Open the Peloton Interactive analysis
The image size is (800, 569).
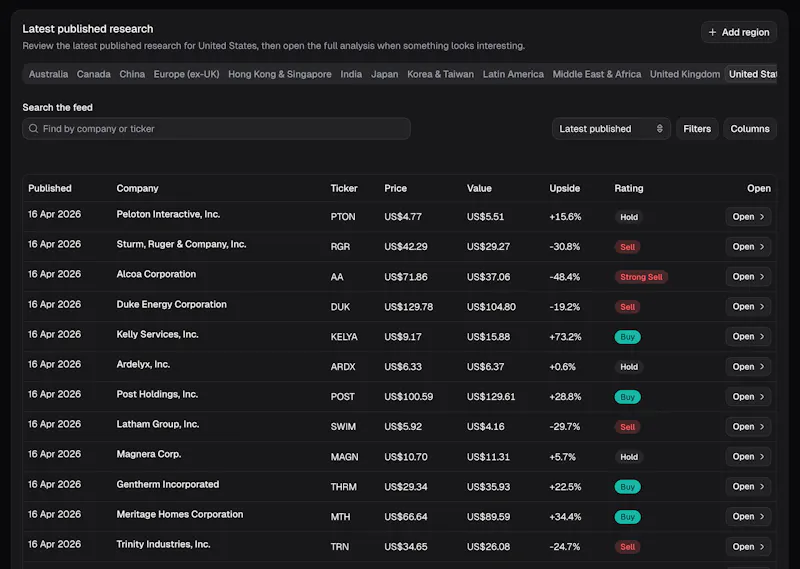pyautogui.click(x=748, y=216)
